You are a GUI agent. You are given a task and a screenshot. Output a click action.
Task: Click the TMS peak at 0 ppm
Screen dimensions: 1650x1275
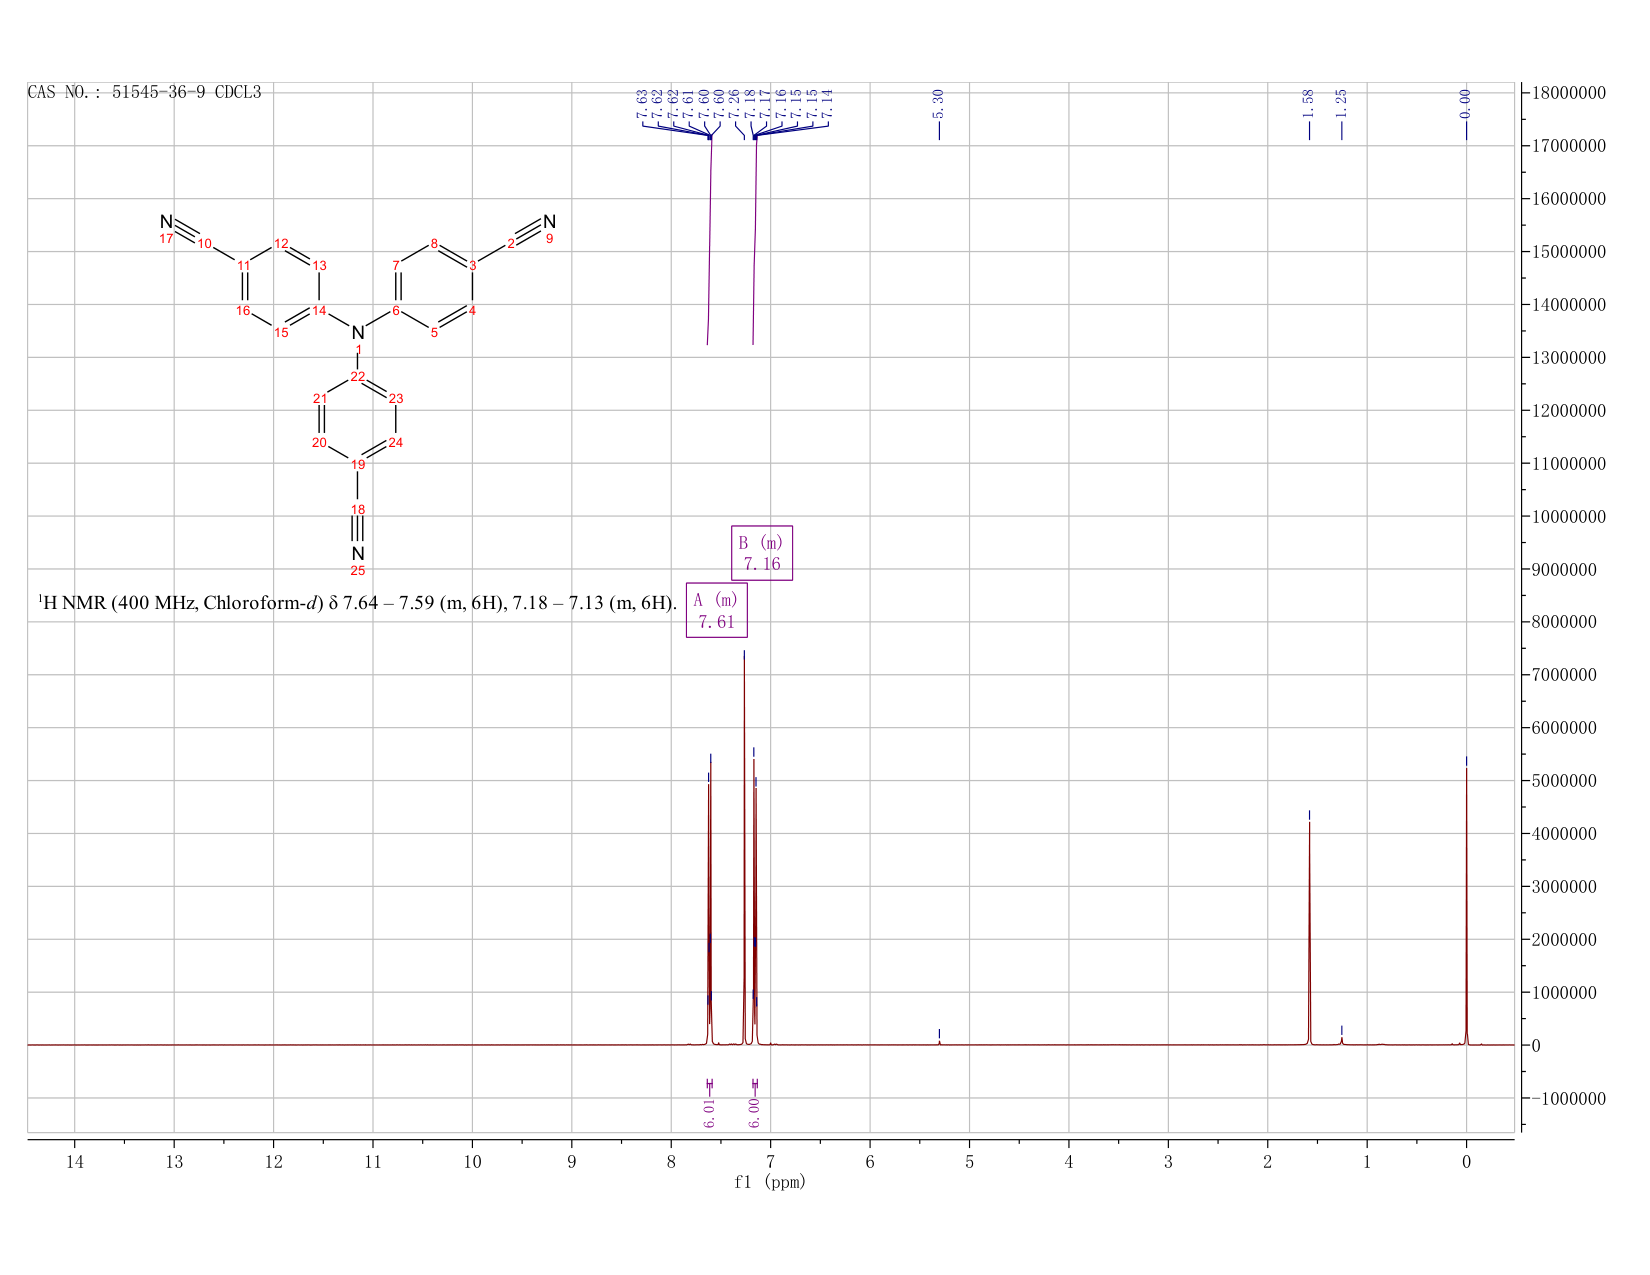[x=1466, y=905]
